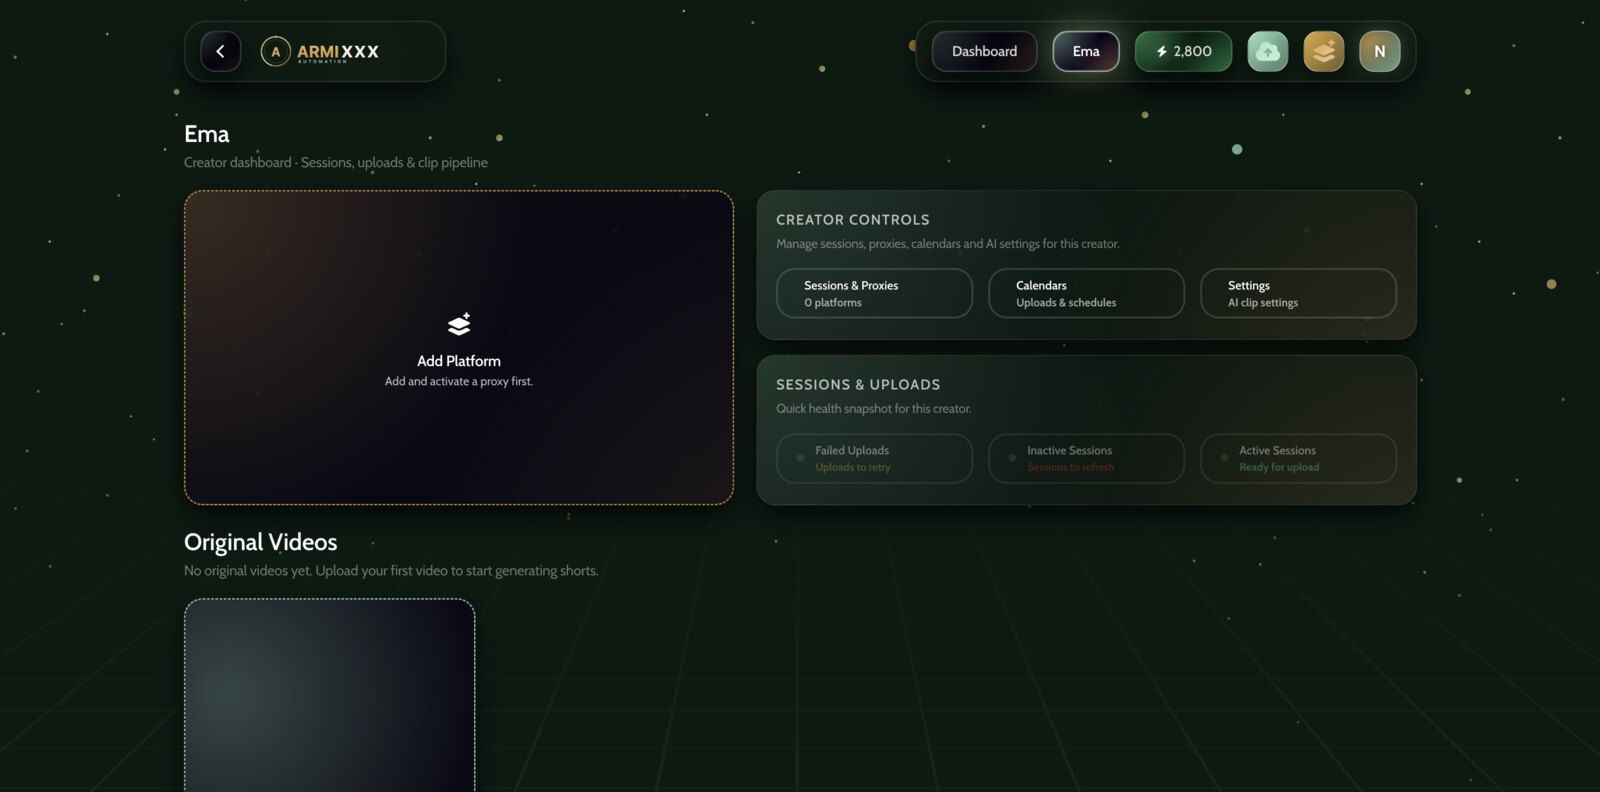Image resolution: width=1600 pixels, height=792 pixels.
Task: Click the Add Platform card
Action: (x=459, y=347)
